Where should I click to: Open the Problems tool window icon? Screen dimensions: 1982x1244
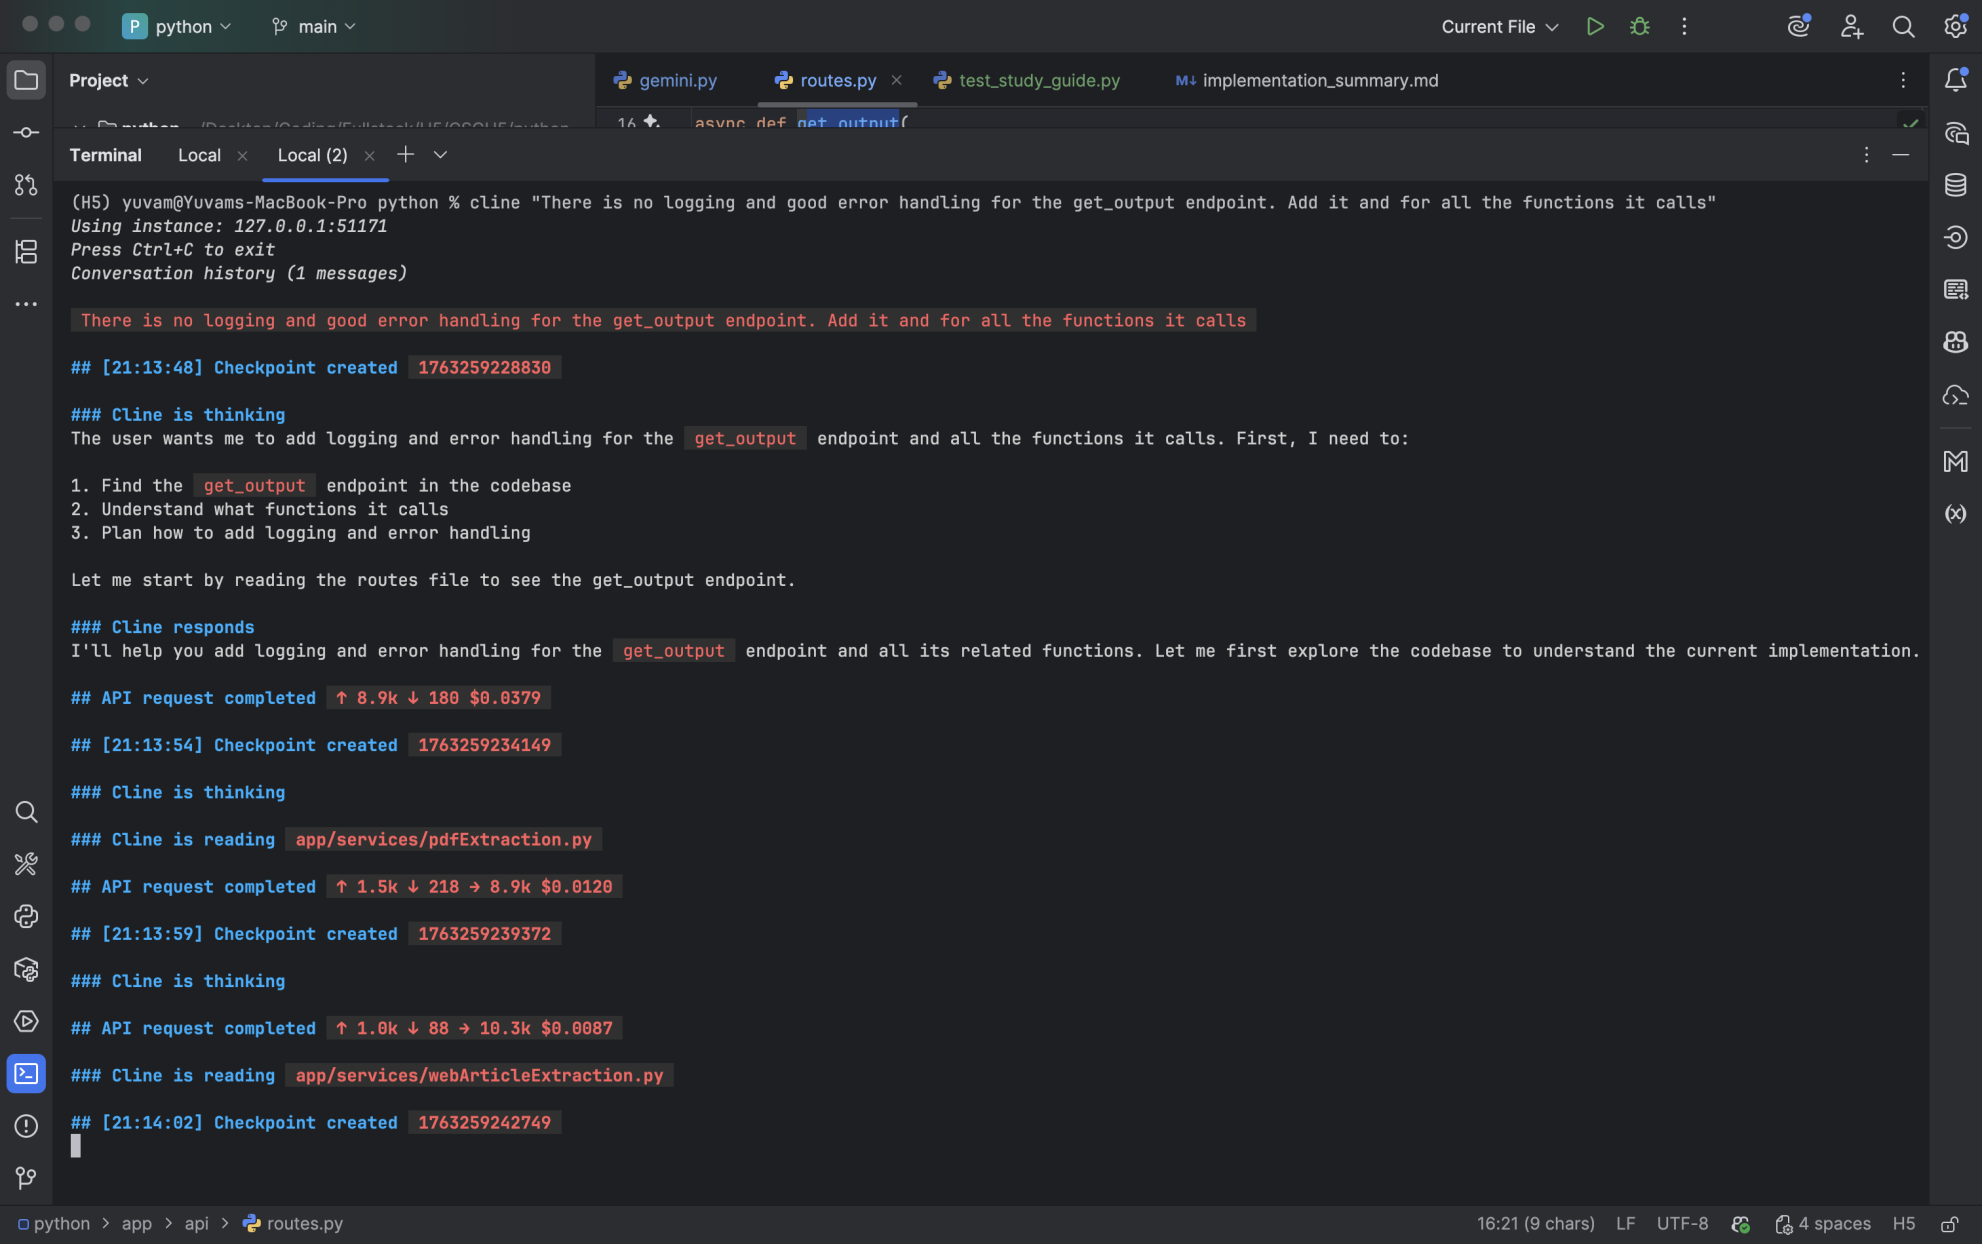click(26, 1126)
